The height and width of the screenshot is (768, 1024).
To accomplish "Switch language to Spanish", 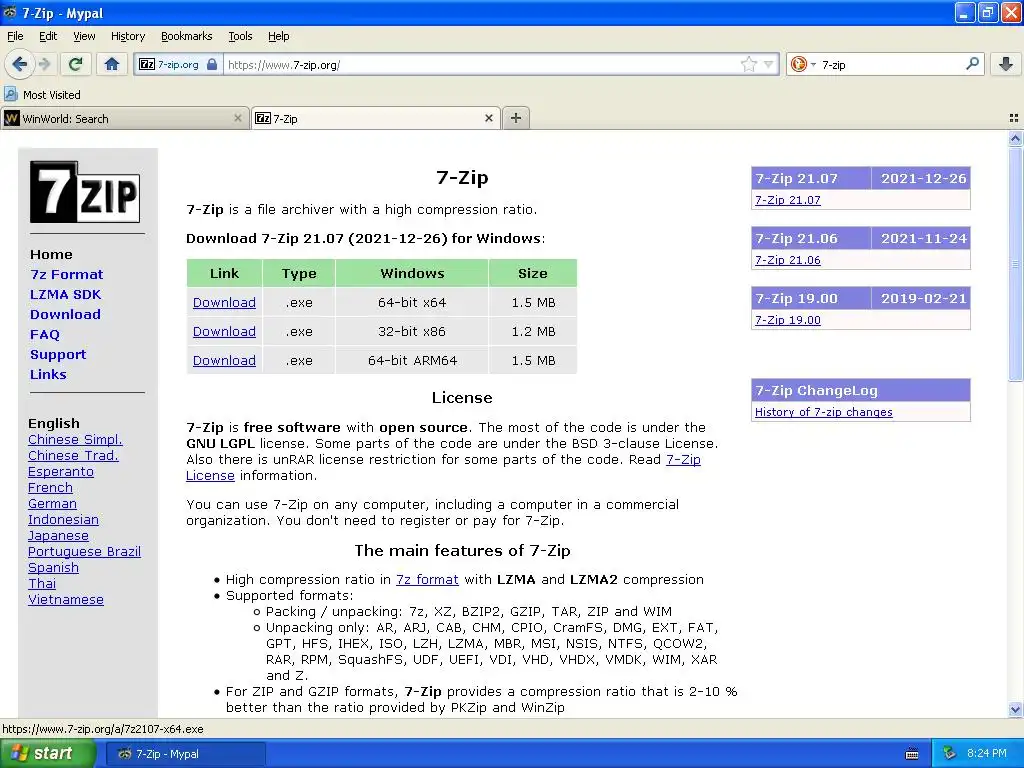I will click(54, 568).
